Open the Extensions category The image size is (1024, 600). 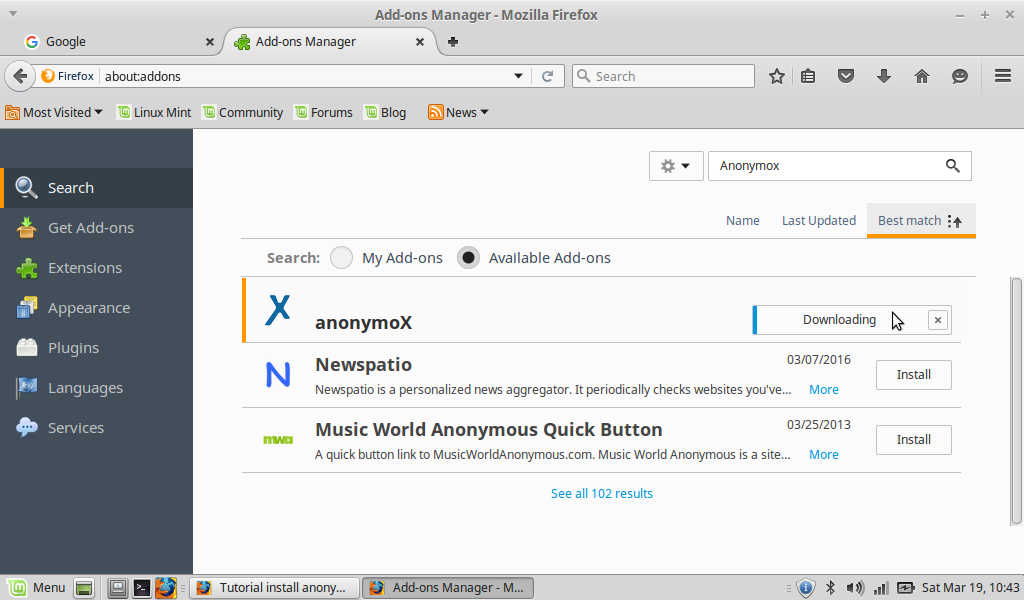click(x=97, y=268)
